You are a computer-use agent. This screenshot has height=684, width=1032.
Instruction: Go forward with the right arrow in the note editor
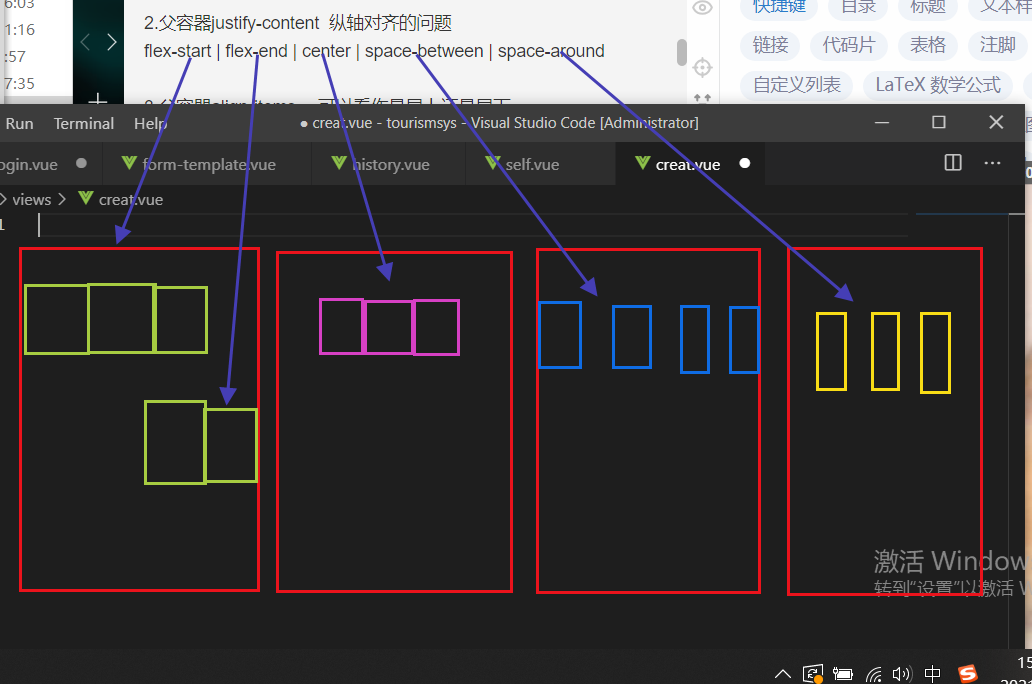[112, 43]
